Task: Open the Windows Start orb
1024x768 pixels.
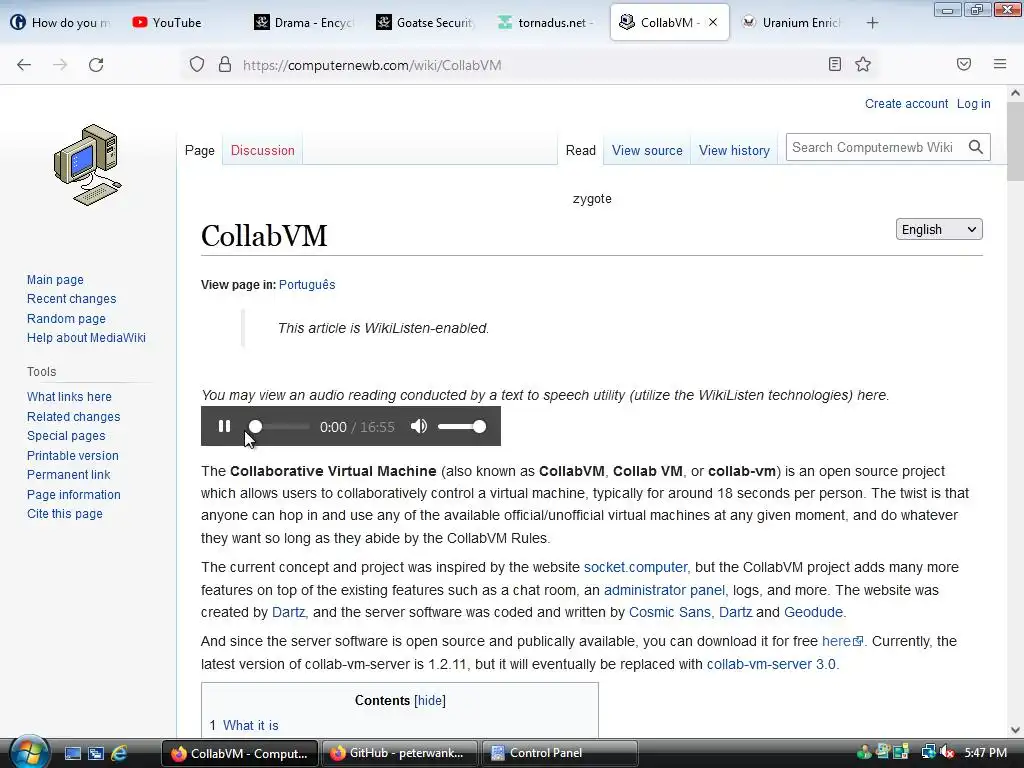Action: coord(29,752)
